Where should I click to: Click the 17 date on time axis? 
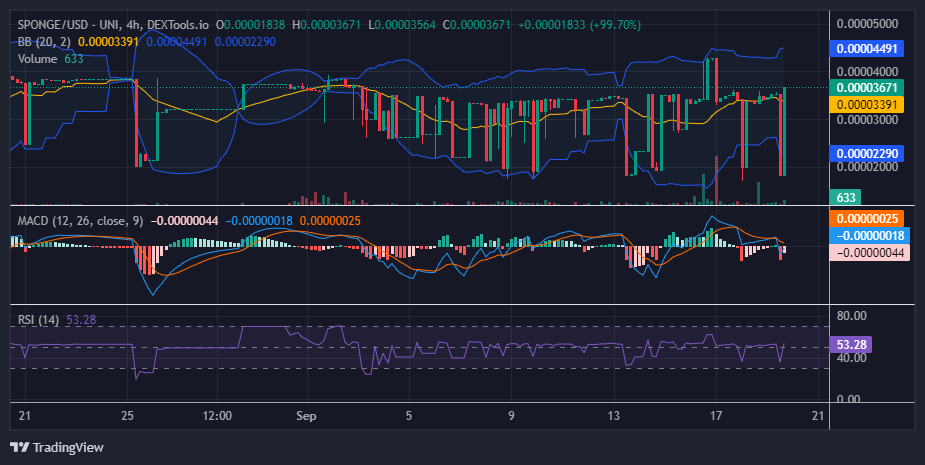point(716,416)
